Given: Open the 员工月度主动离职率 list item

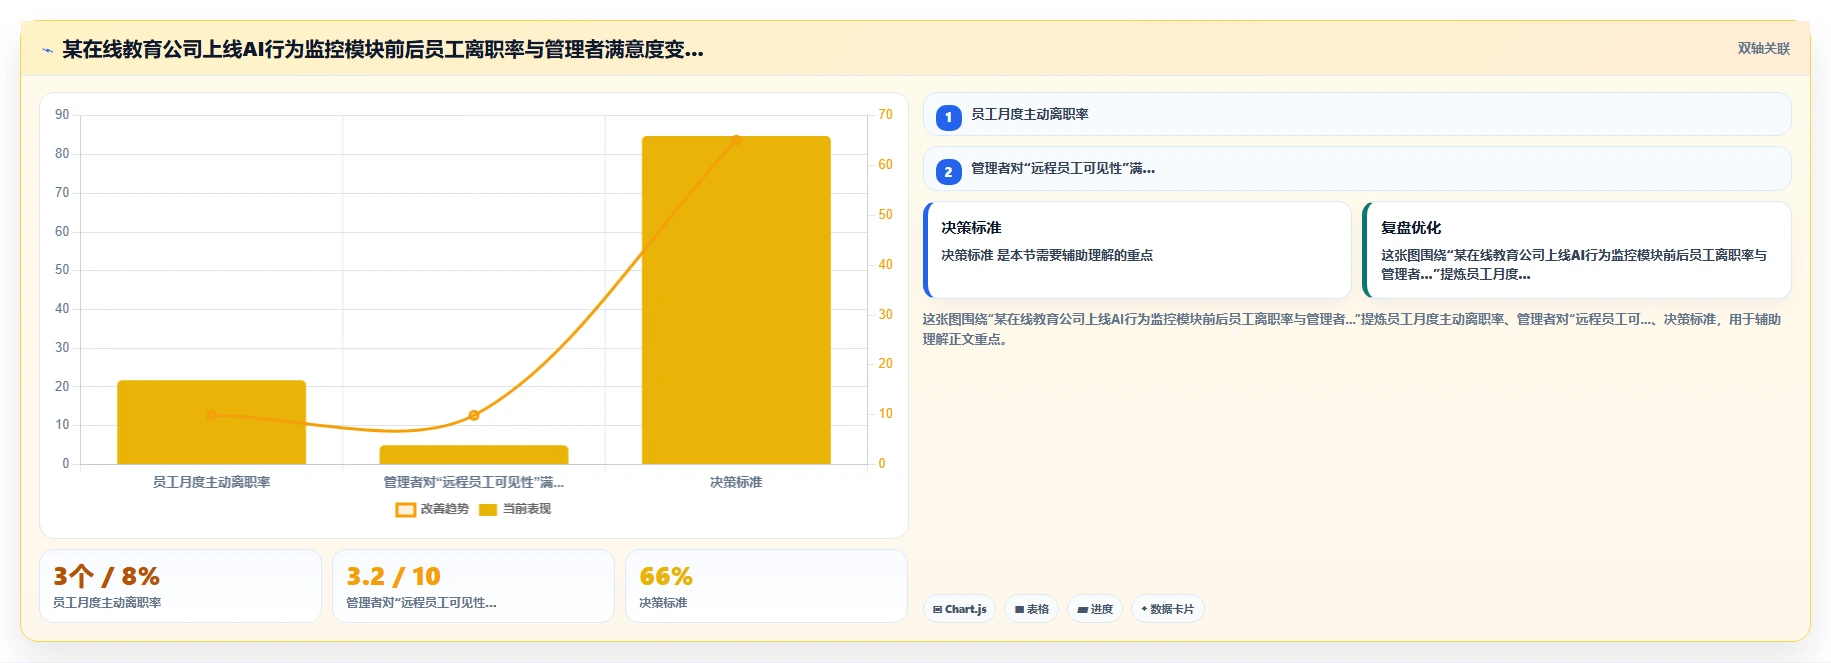Looking at the screenshot, I should coord(1356,114).
